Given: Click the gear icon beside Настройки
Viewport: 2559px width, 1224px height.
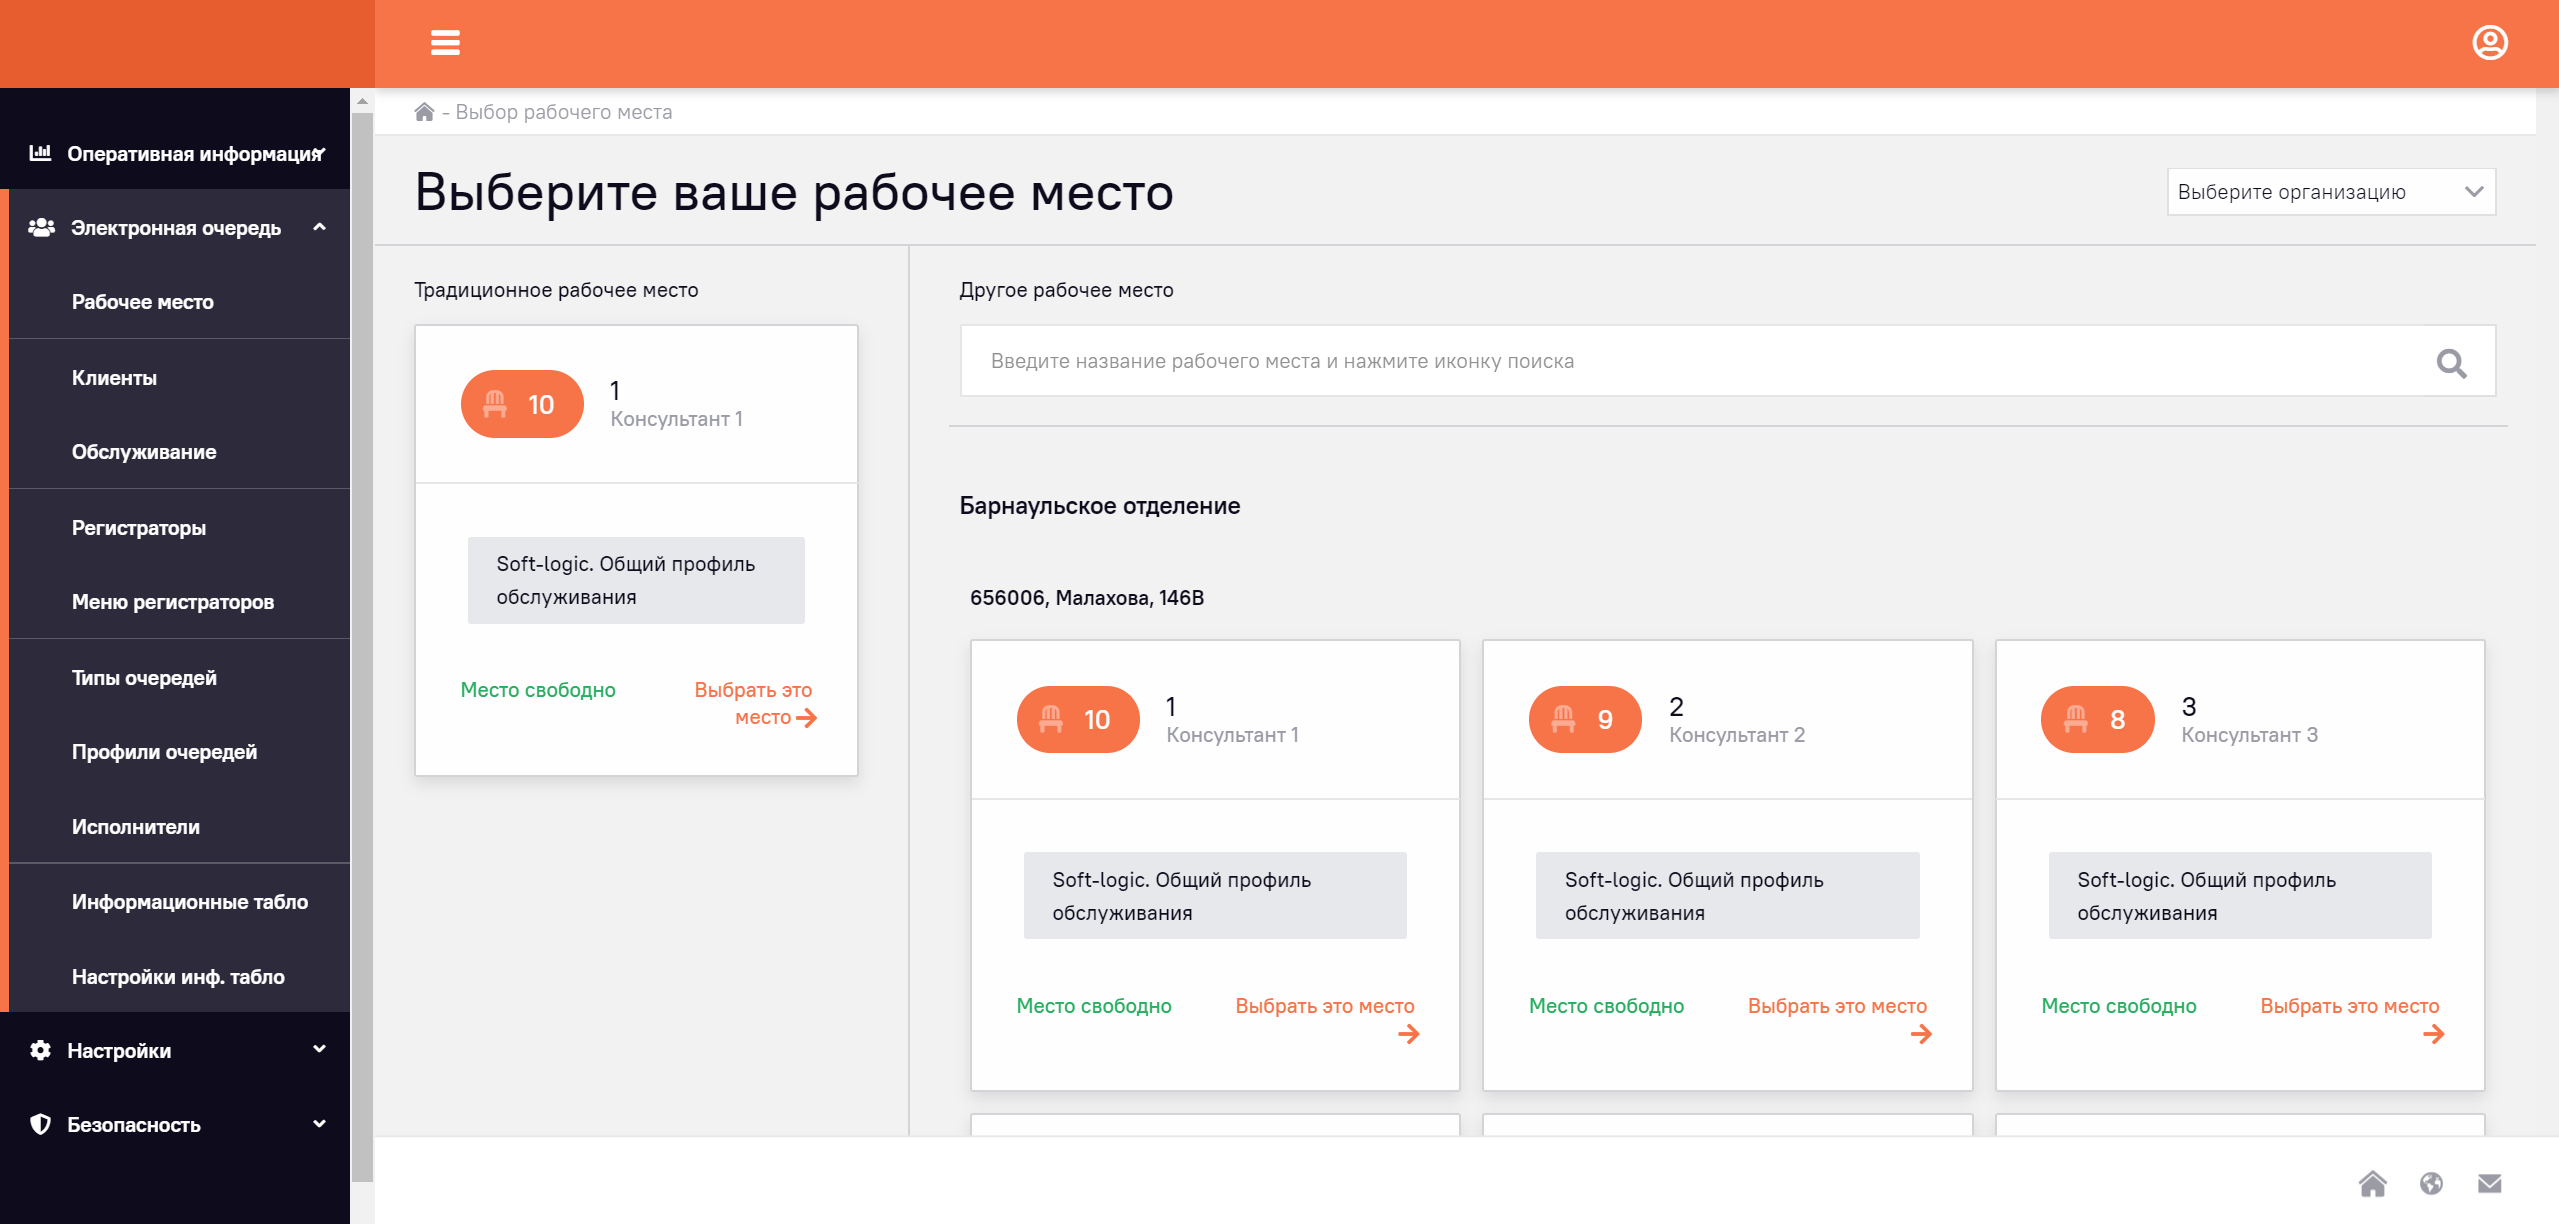Looking at the screenshot, I should click(40, 1050).
